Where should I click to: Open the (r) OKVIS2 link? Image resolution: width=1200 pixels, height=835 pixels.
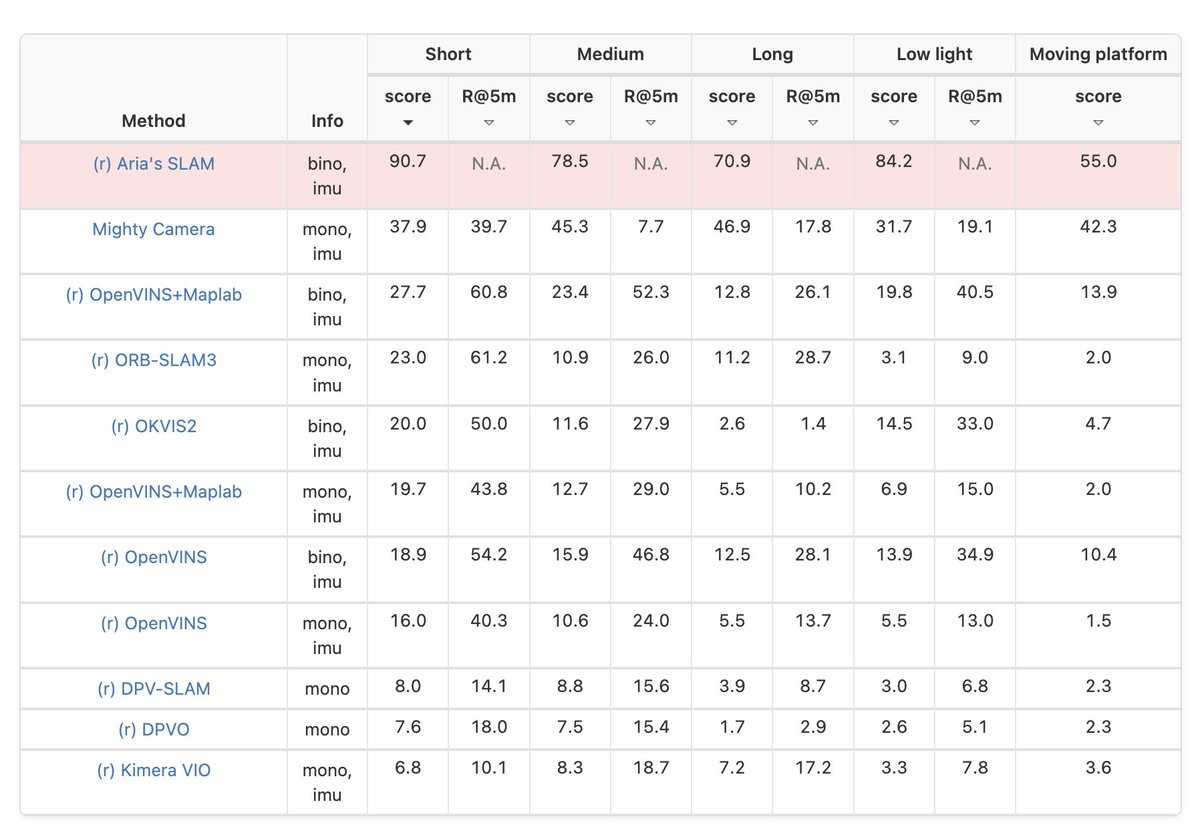153,426
